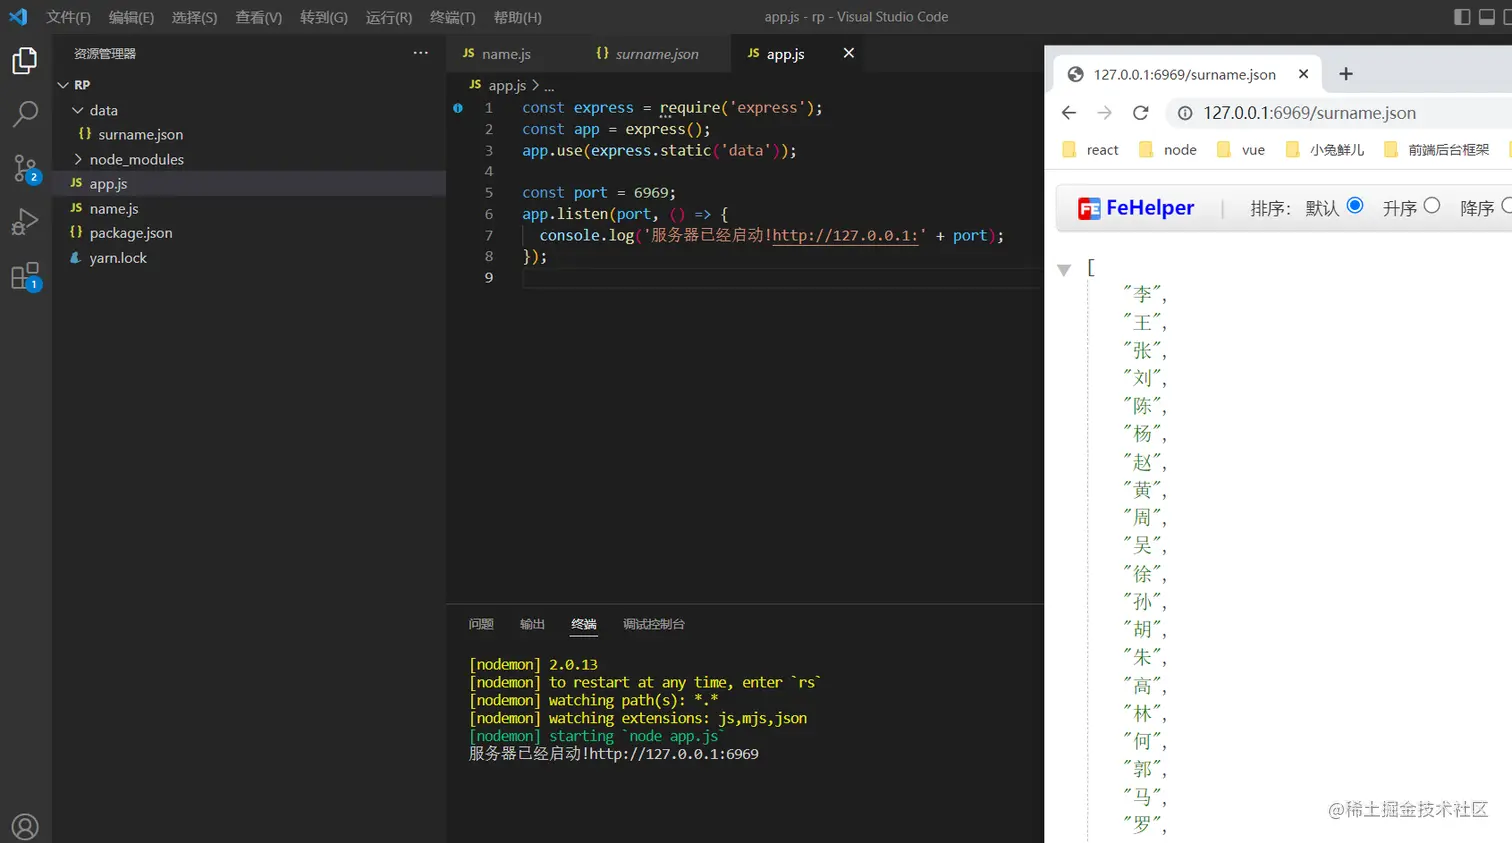The image size is (1512, 843).
Task: Open yarn.lock in the file tree
Action: pyautogui.click(x=249, y=257)
